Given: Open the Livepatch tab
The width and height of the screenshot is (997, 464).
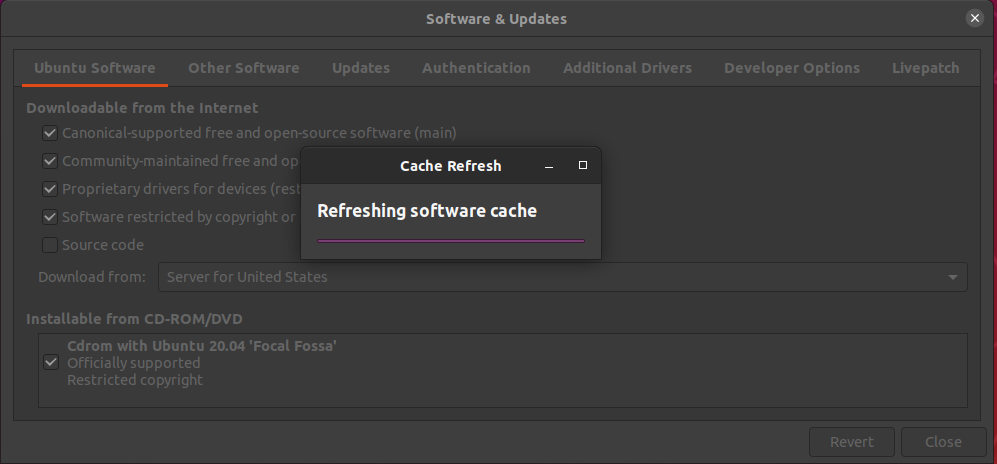Looking at the screenshot, I should 925,68.
